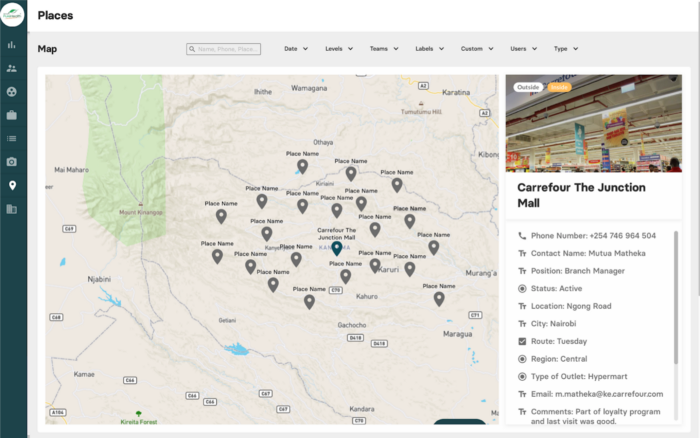Click the map pin next to Karuri label
This screenshot has height=438, width=700.
click(375, 266)
